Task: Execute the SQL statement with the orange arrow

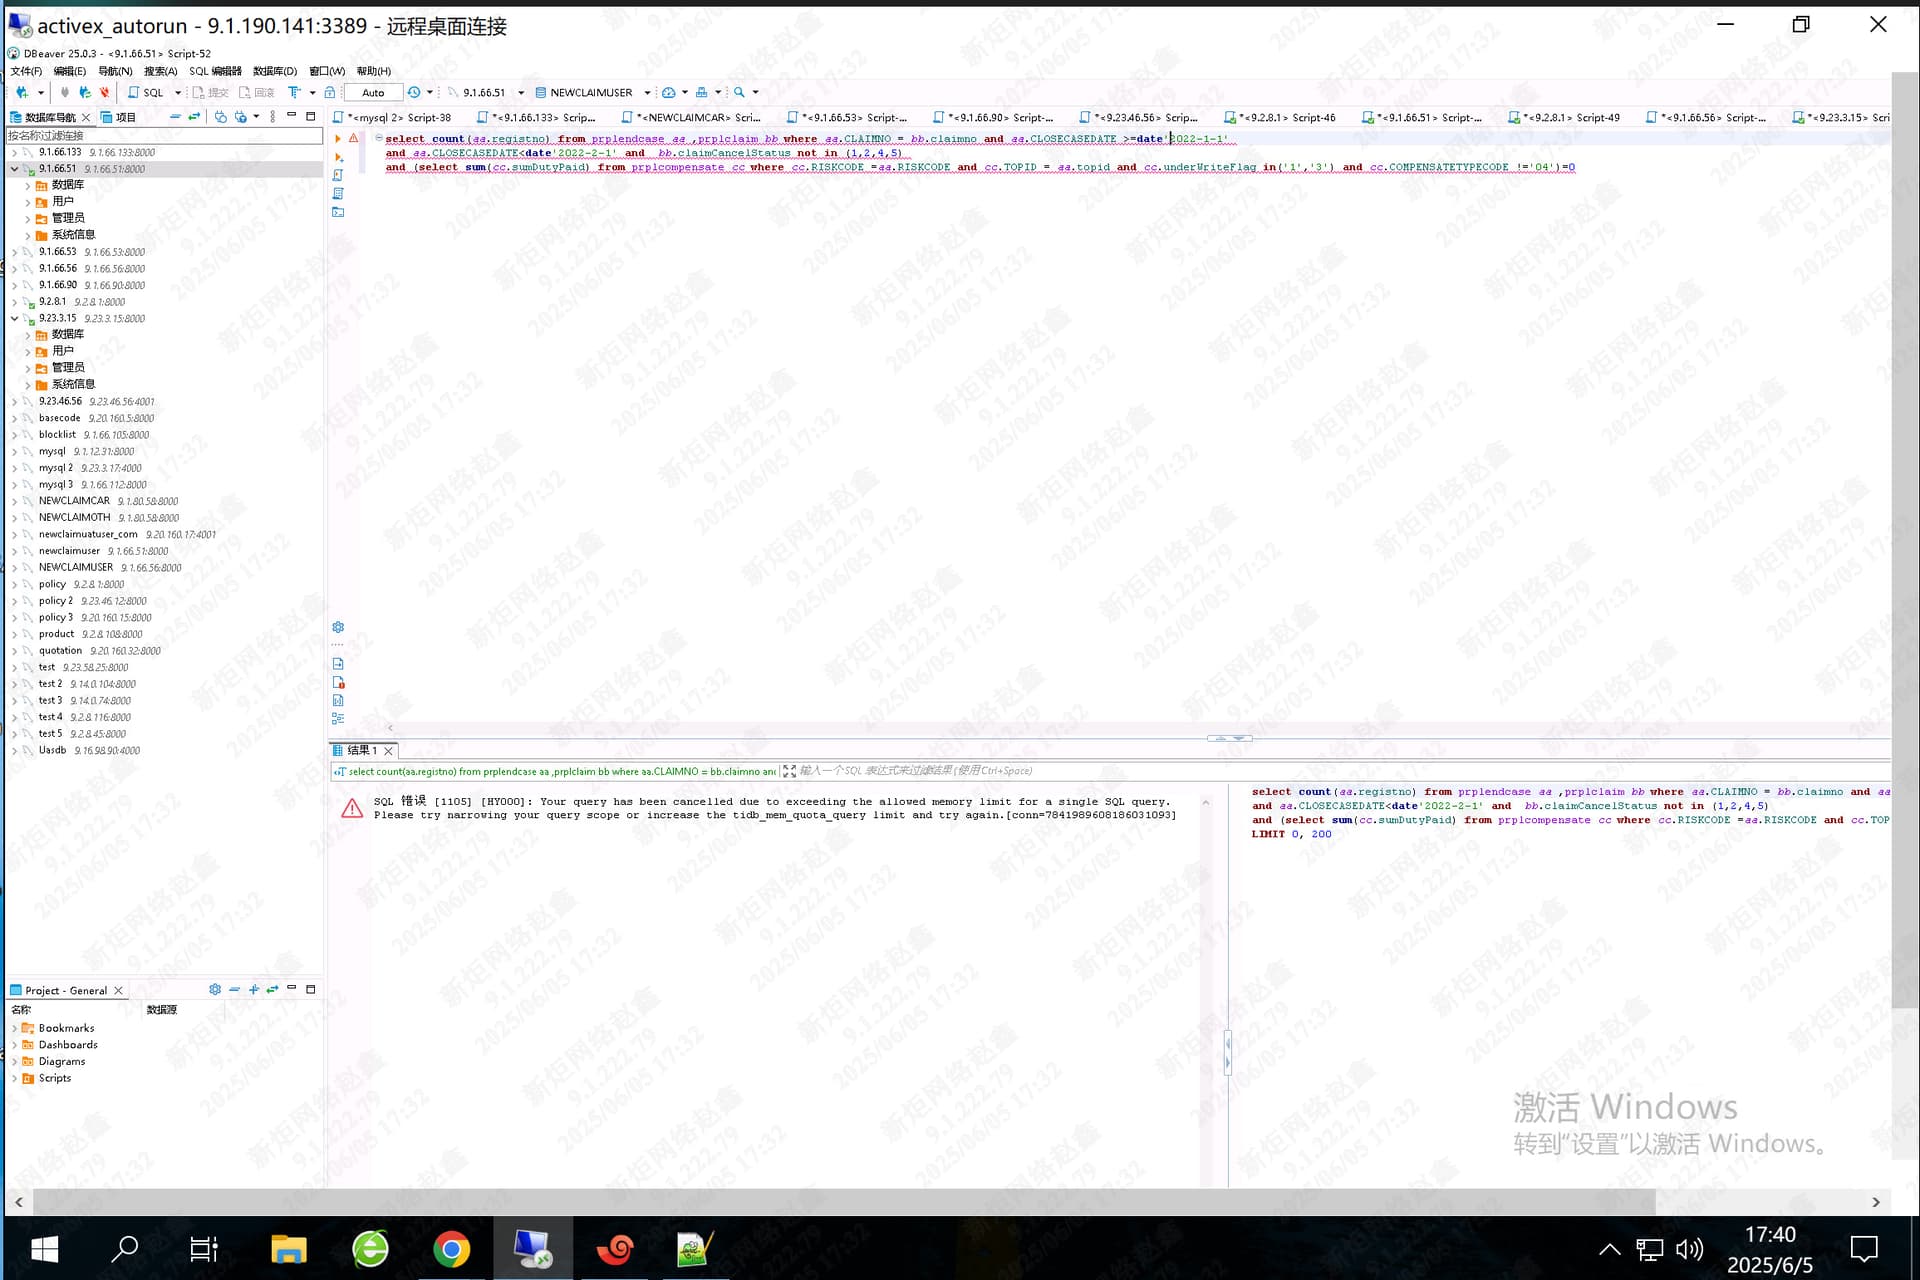Action: click(338, 139)
